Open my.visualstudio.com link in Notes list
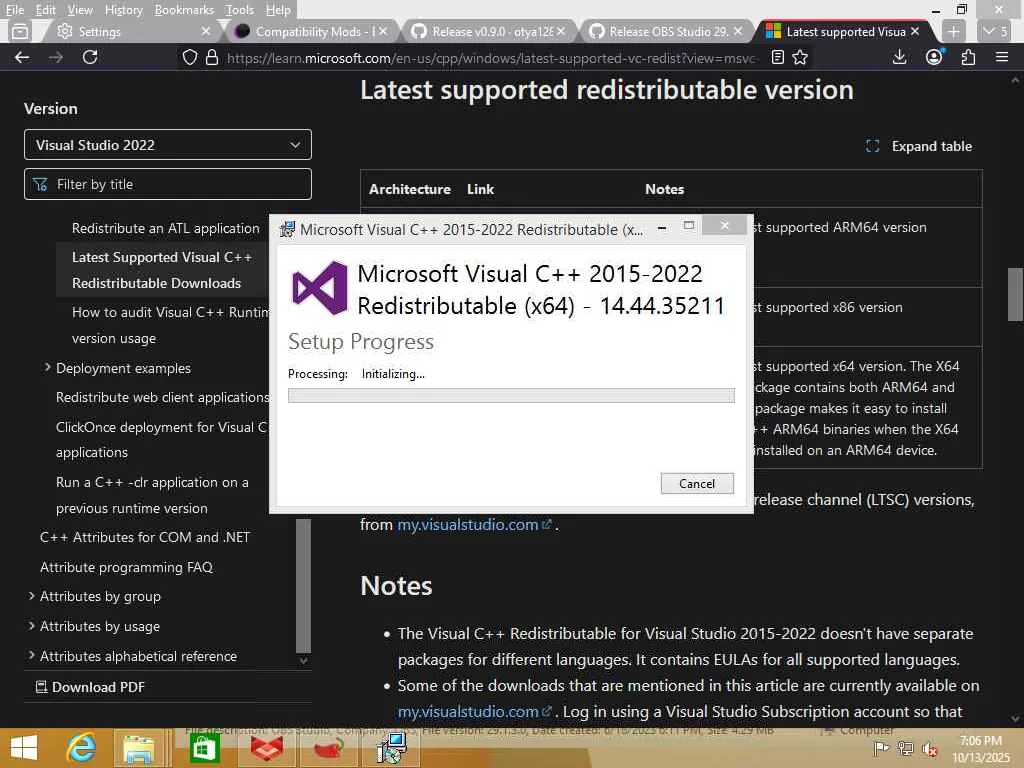Screen dimensions: 1024x768 tap(475, 711)
